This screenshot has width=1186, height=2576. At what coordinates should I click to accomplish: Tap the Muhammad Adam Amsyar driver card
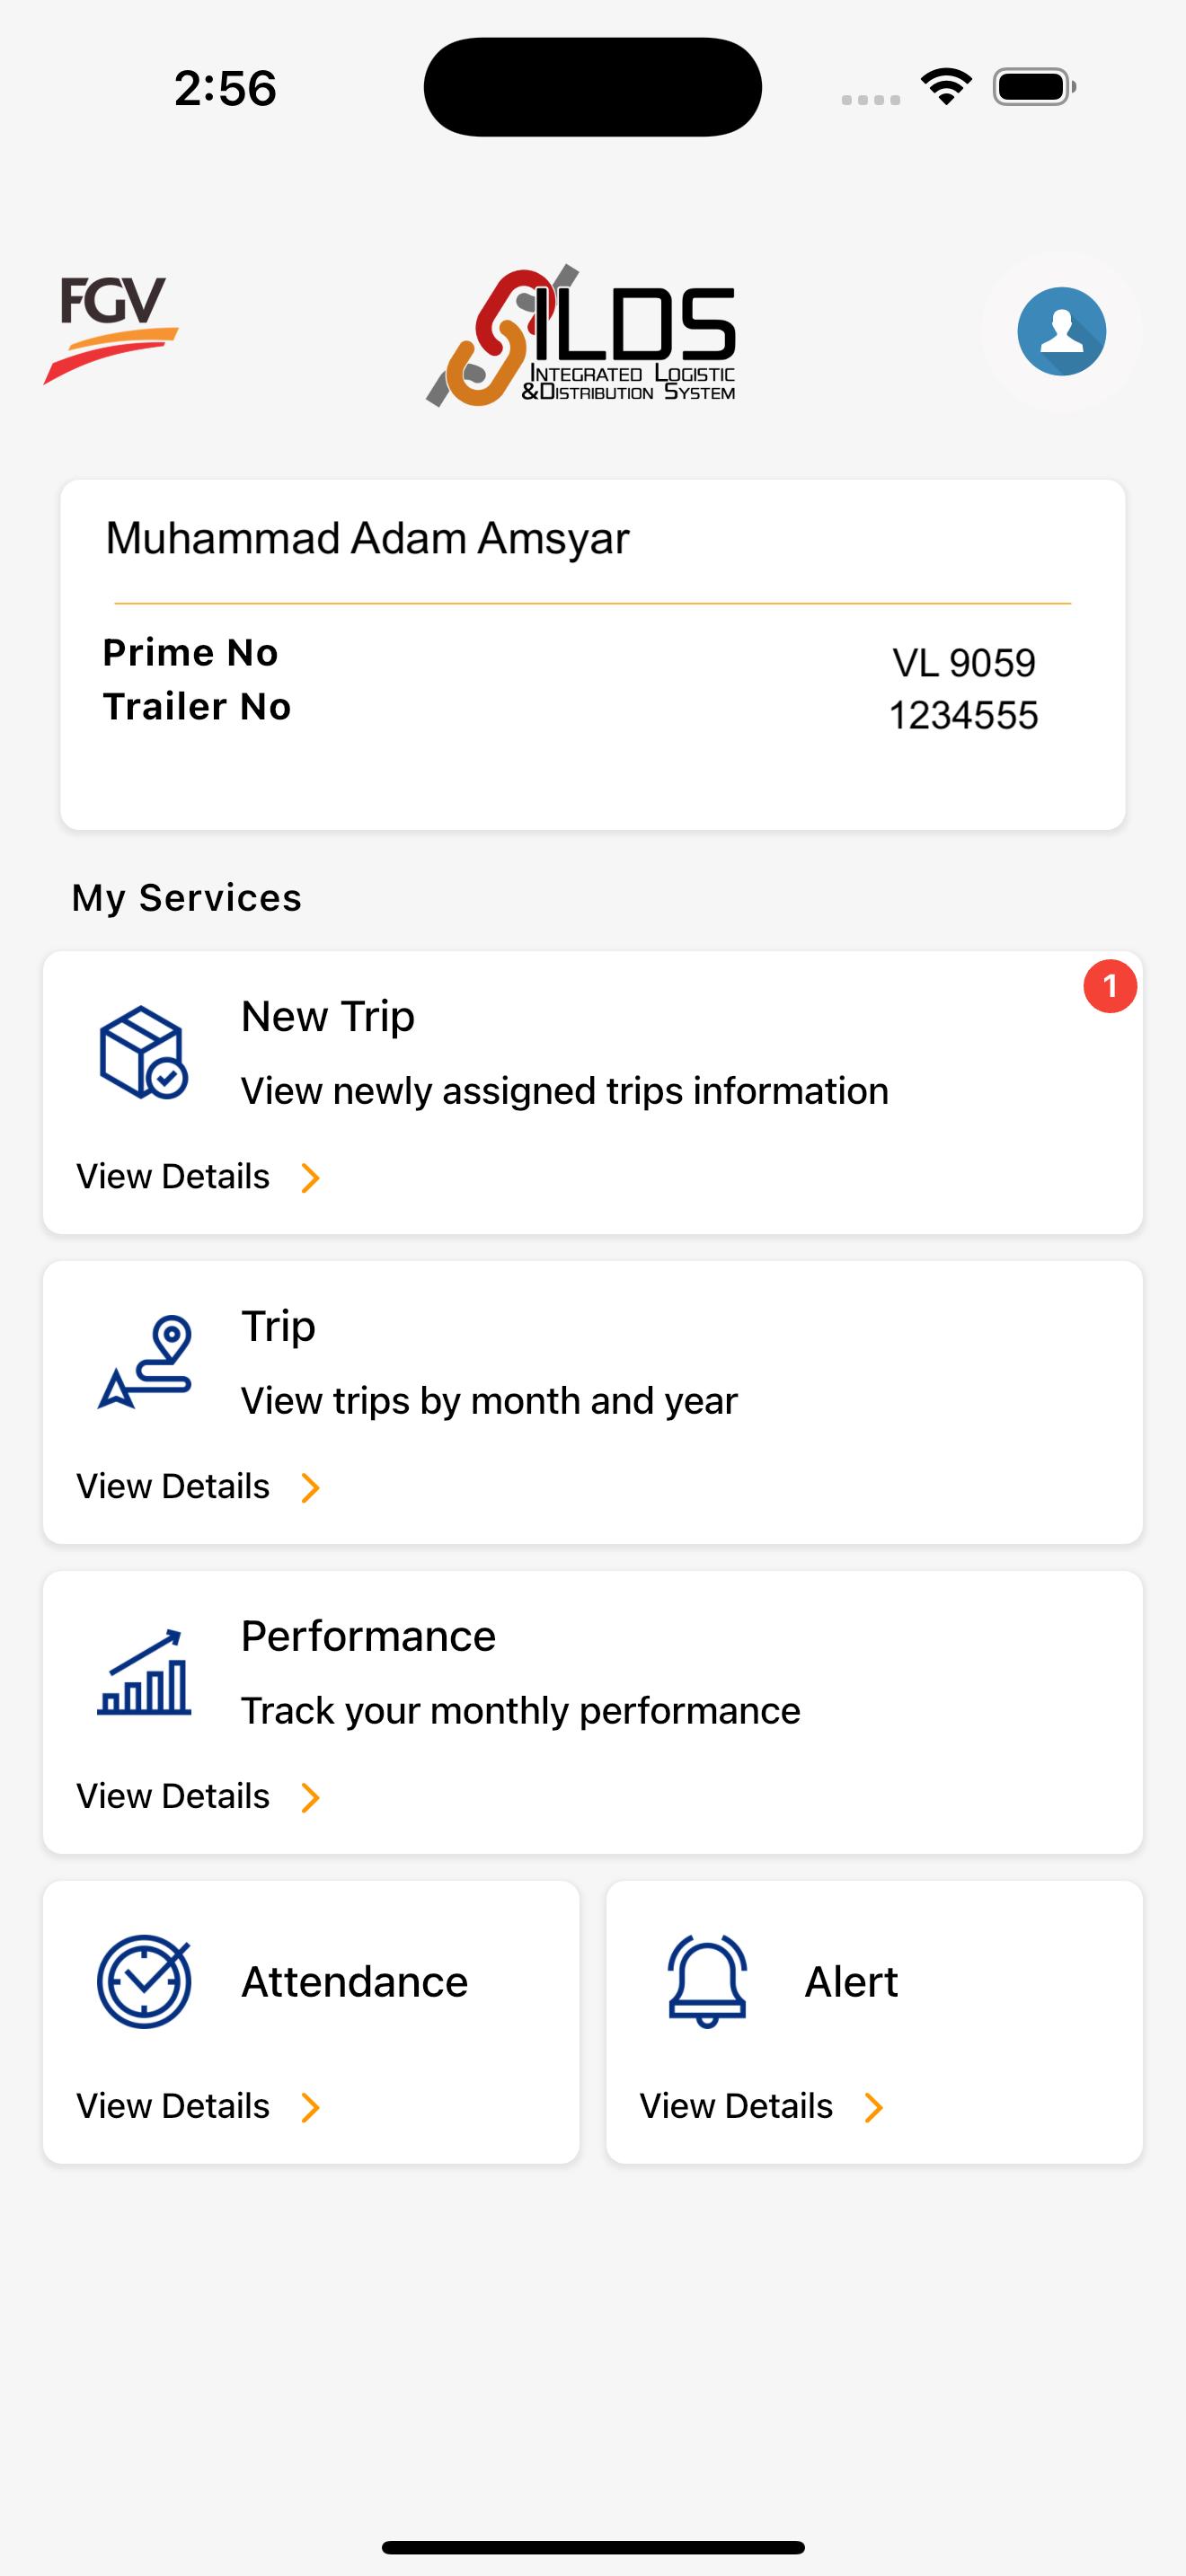coord(593,655)
